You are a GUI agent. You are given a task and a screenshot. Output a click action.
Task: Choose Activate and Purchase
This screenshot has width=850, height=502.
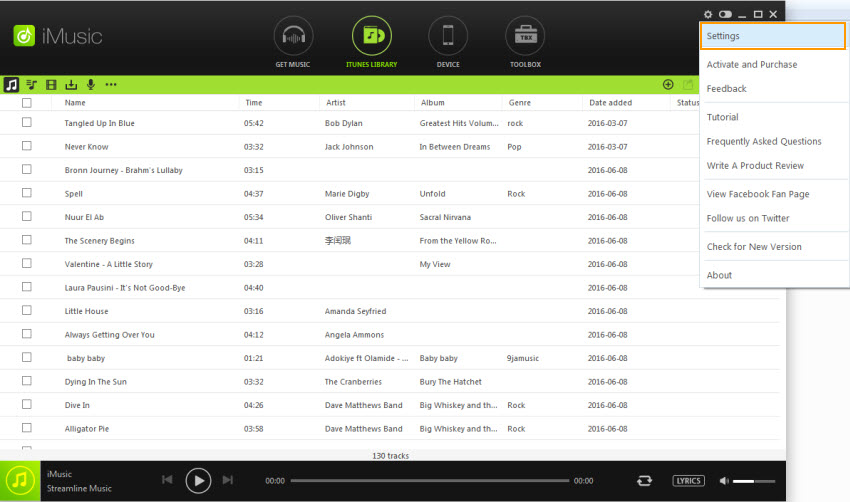click(752, 65)
